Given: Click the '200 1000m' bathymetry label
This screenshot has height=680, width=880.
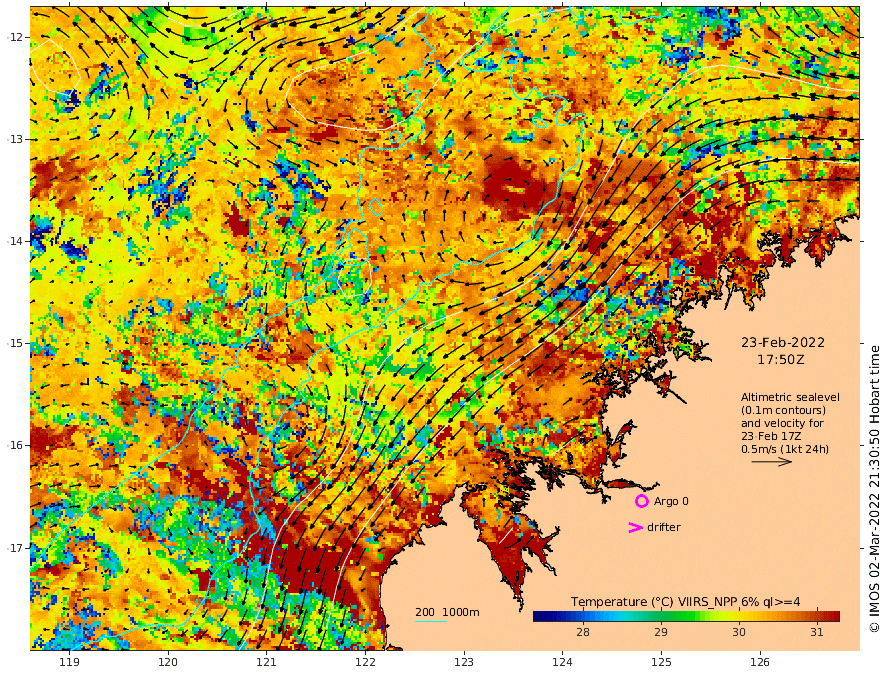Looking at the screenshot, I should 447,612.
